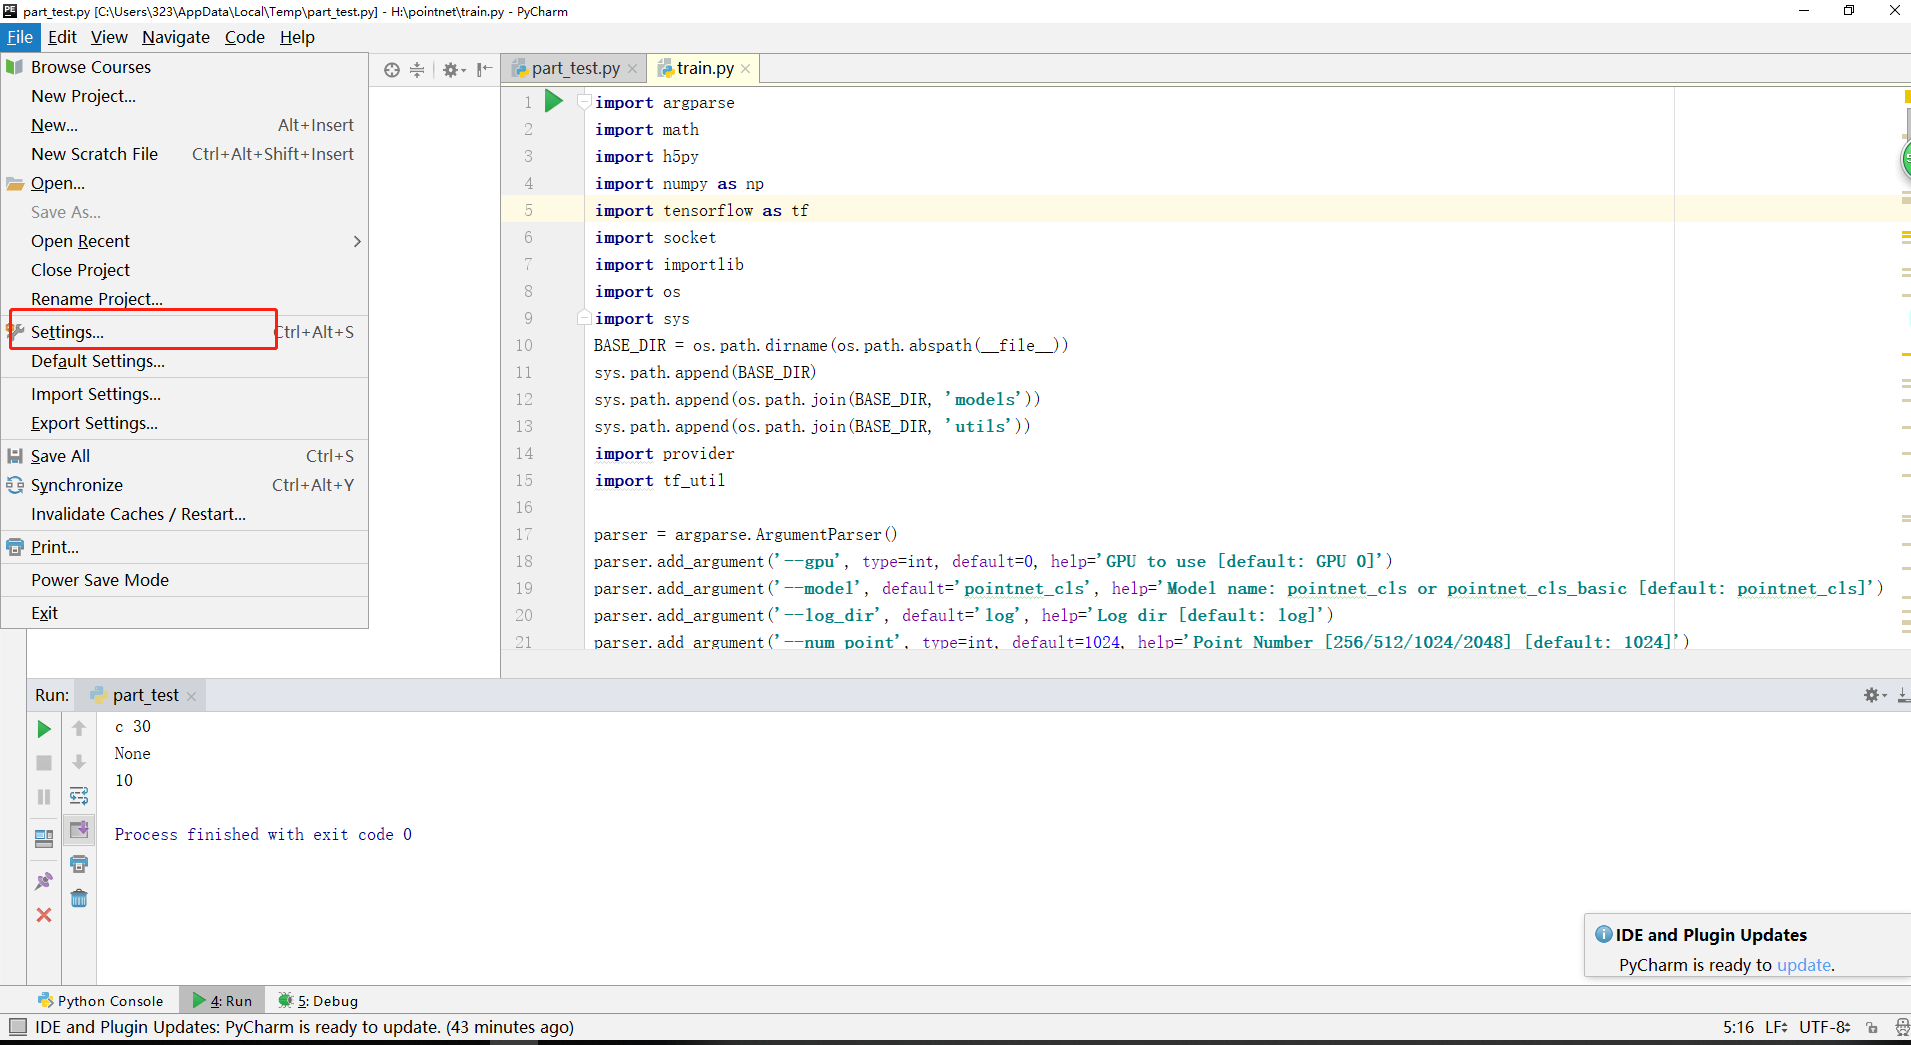Click the update link in notification
The height and width of the screenshot is (1045, 1911).
(x=1803, y=965)
